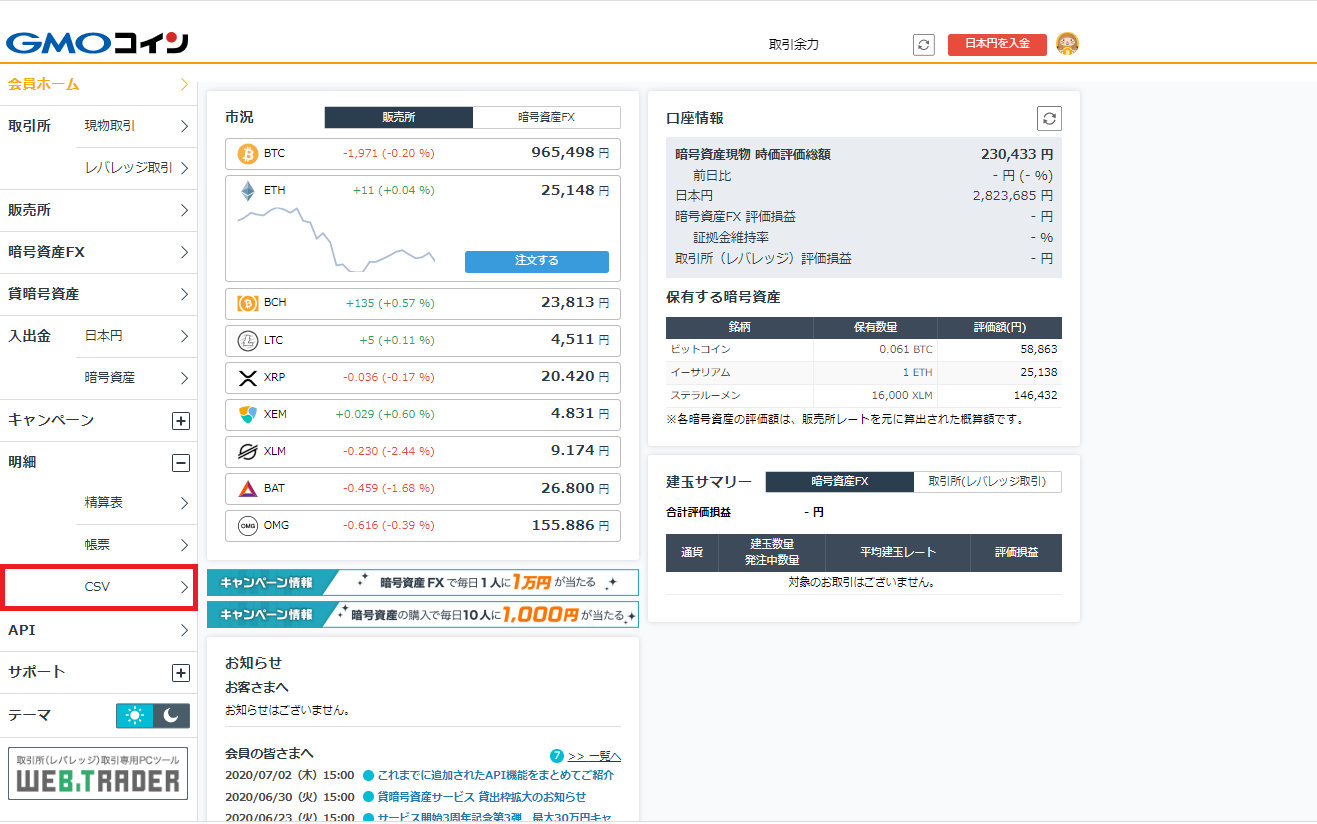Open the user avatar profile icon
This screenshot has width=1317, height=824.
tap(1067, 44)
